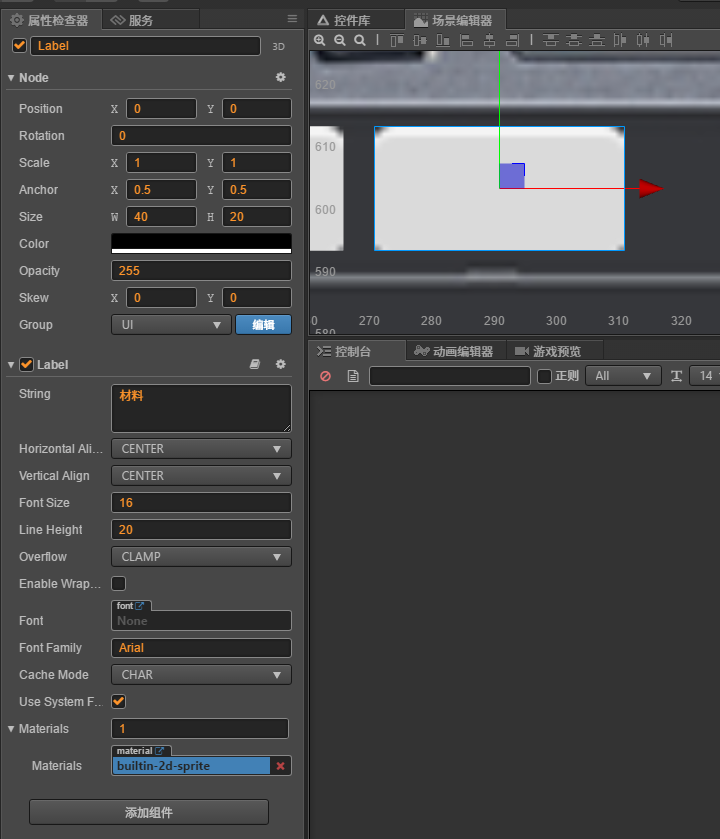Open Label component gear menu
The width and height of the screenshot is (720, 839).
click(280, 364)
